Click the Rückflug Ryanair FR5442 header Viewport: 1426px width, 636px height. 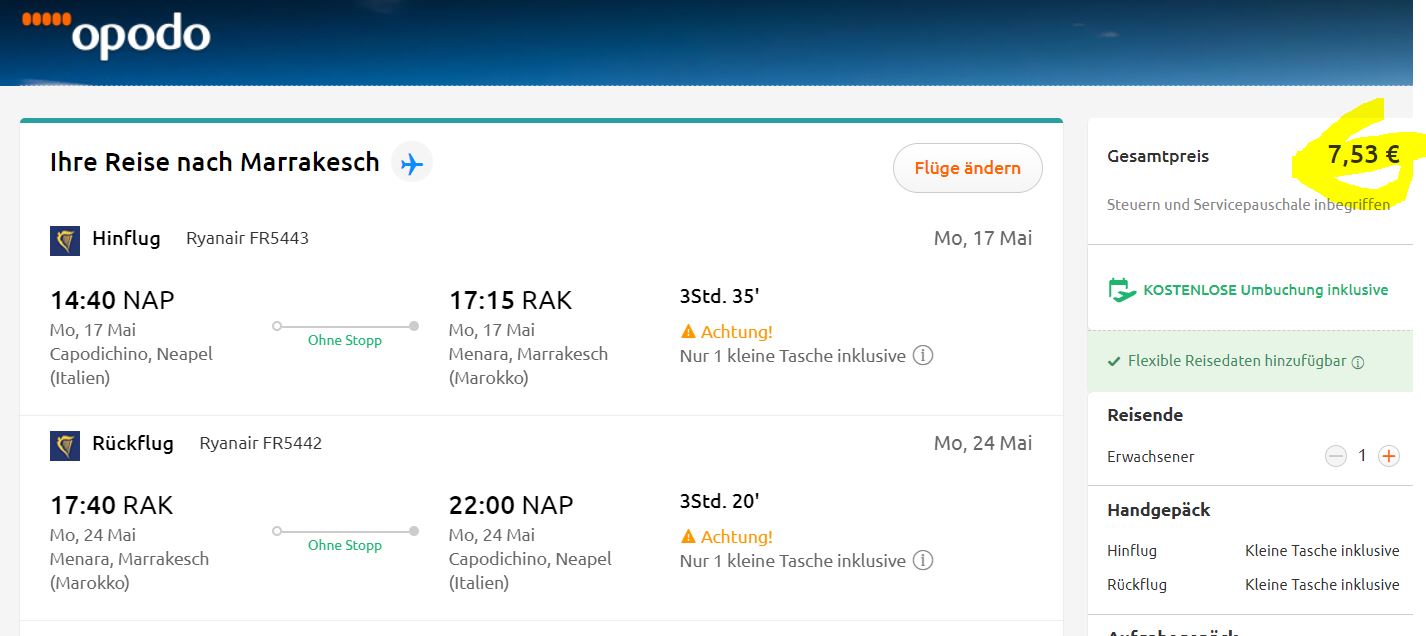coord(207,443)
